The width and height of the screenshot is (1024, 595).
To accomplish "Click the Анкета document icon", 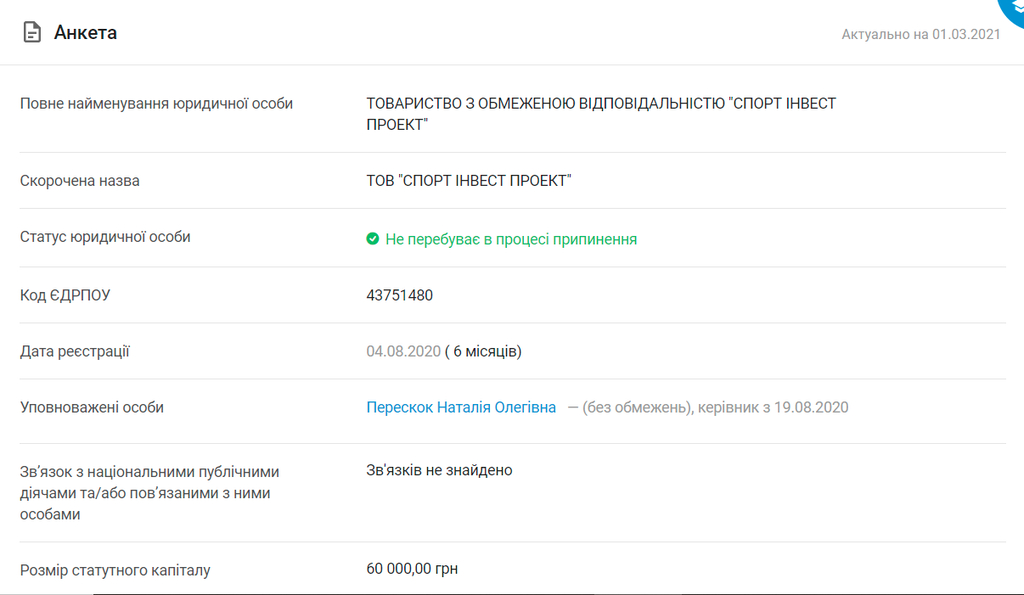I will click(x=32, y=32).
